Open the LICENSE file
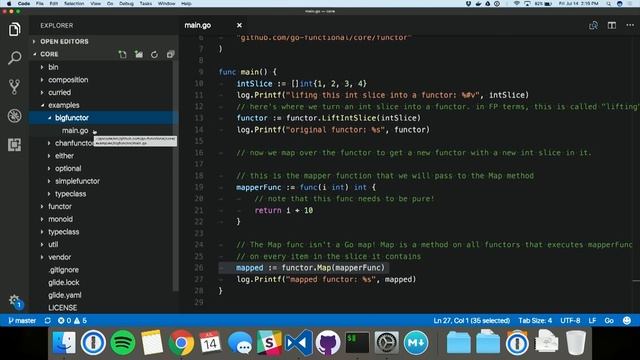The image size is (640, 360). click(x=62, y=307)
